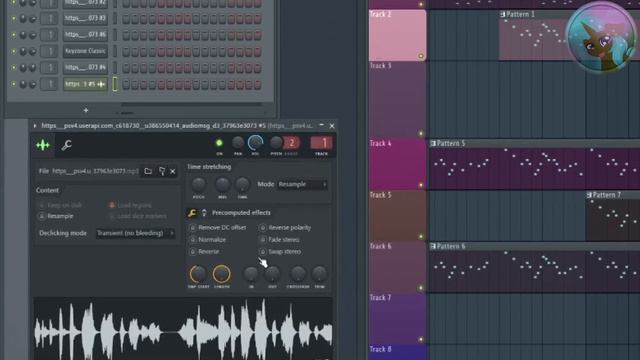Click sample waveform preview display
Screen dimensions: 640x360
183,329
